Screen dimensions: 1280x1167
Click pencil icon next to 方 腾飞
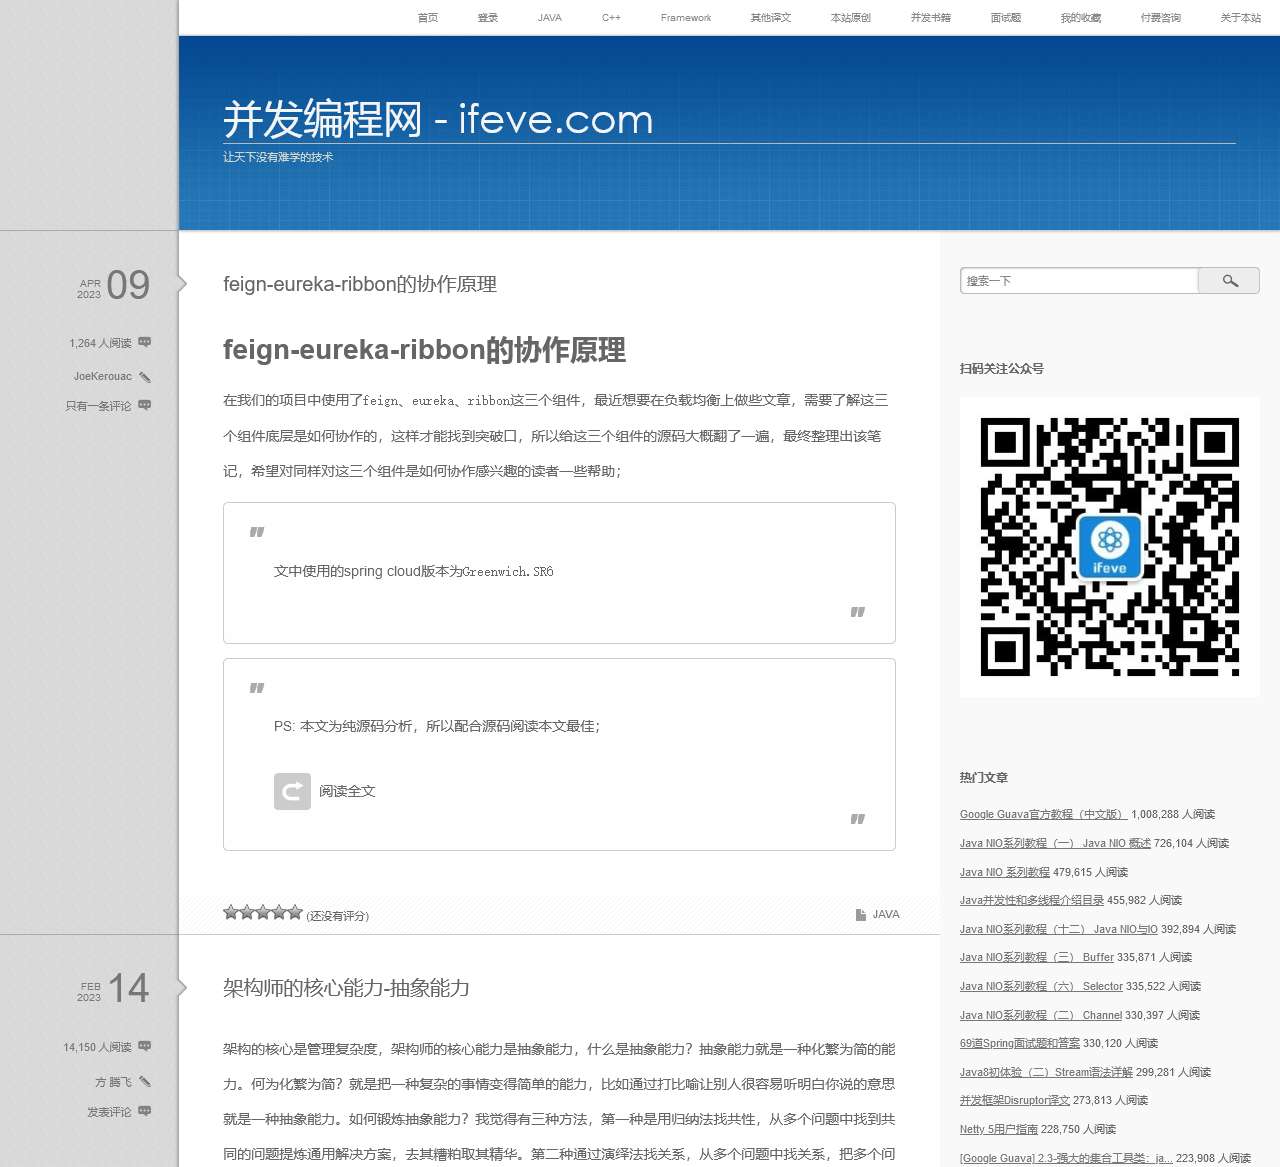[x=145, y=1082]
